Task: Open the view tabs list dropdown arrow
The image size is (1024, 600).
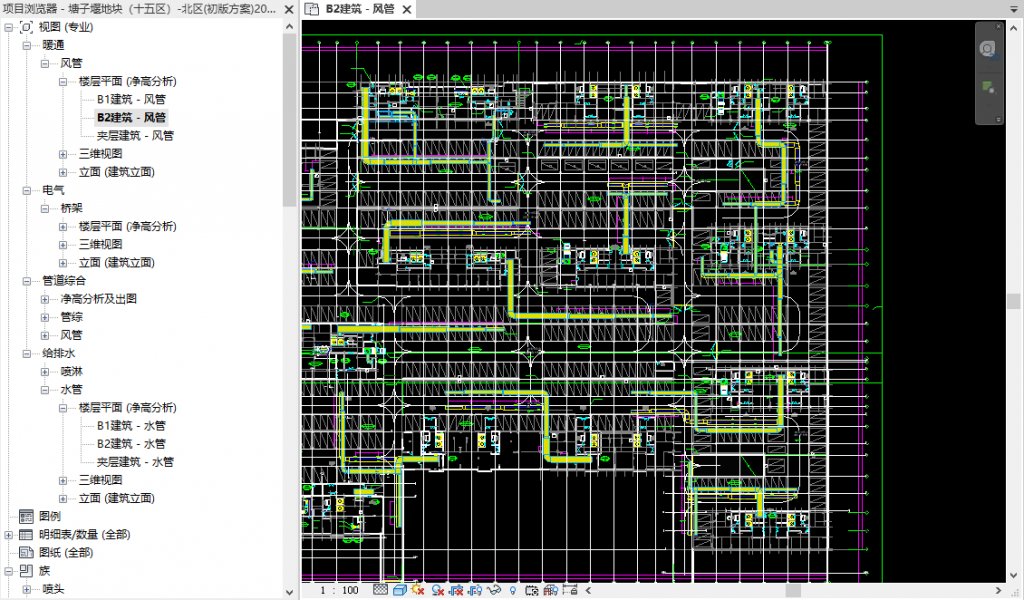Action: 1014,9
